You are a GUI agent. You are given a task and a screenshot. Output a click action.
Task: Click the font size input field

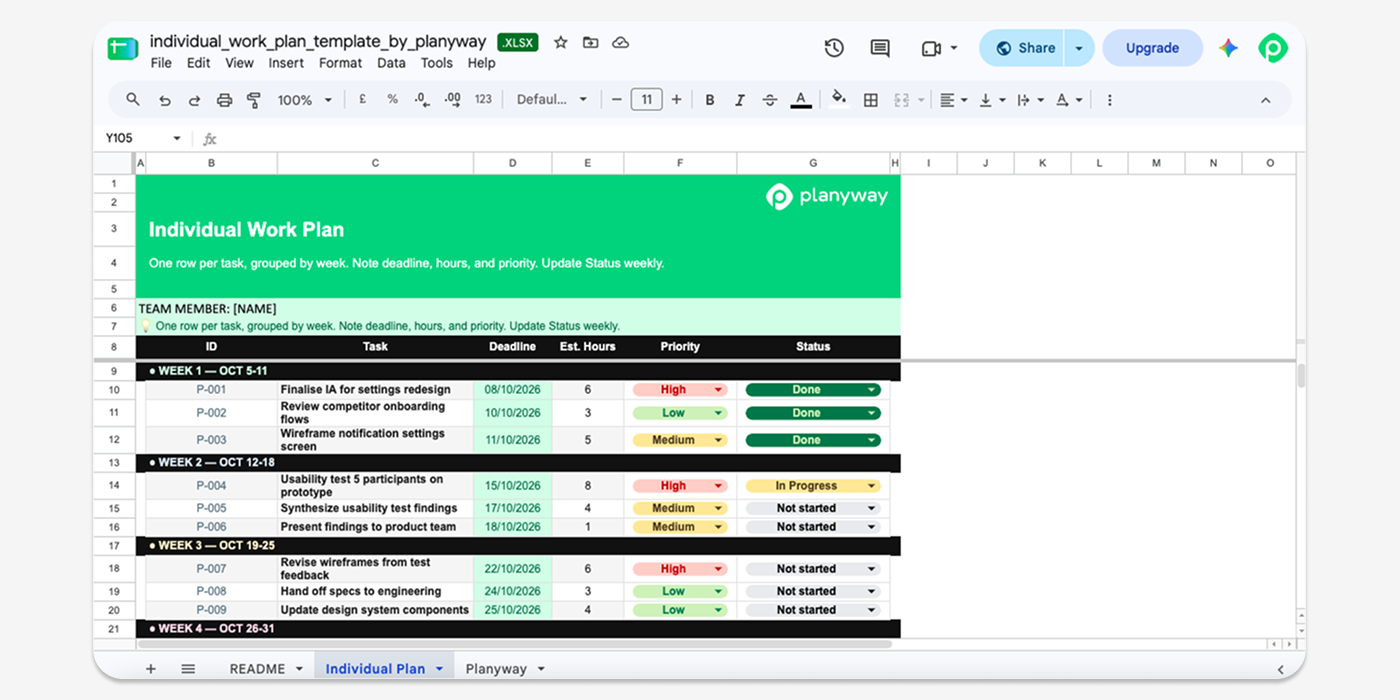pyautogui.click(x=647, y=100)
